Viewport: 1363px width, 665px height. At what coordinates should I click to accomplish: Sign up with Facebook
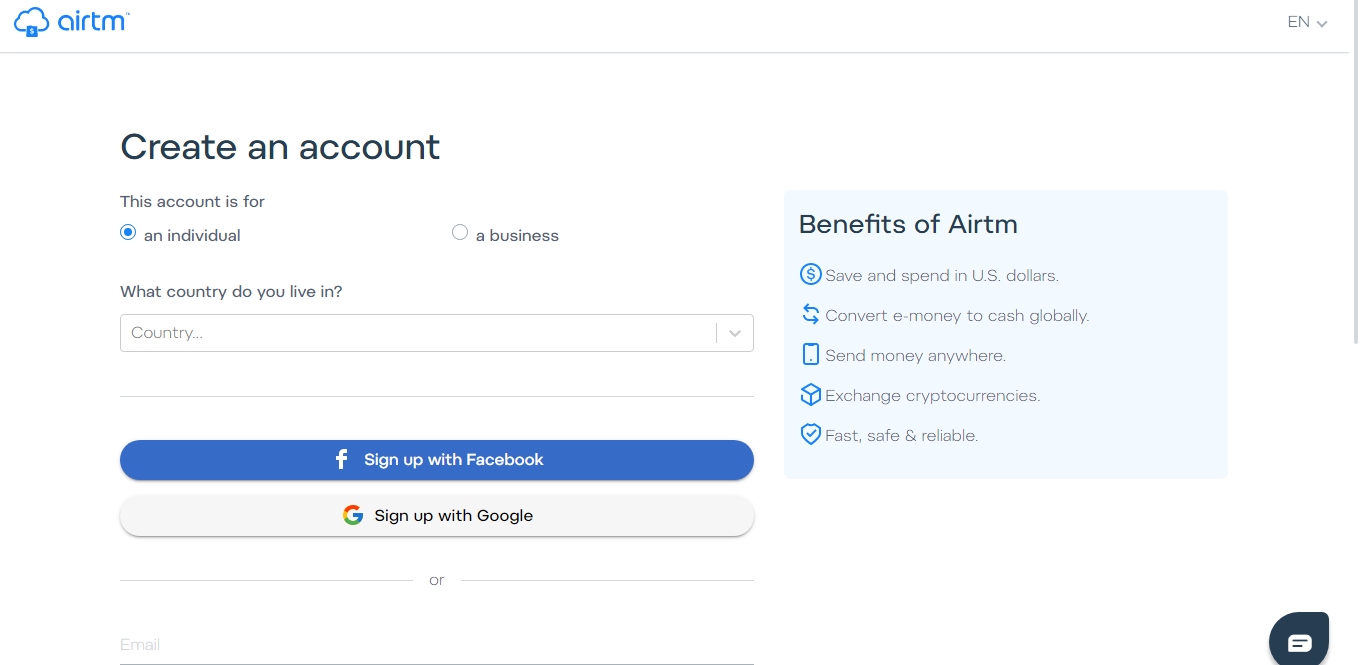(x=436, y=460)
